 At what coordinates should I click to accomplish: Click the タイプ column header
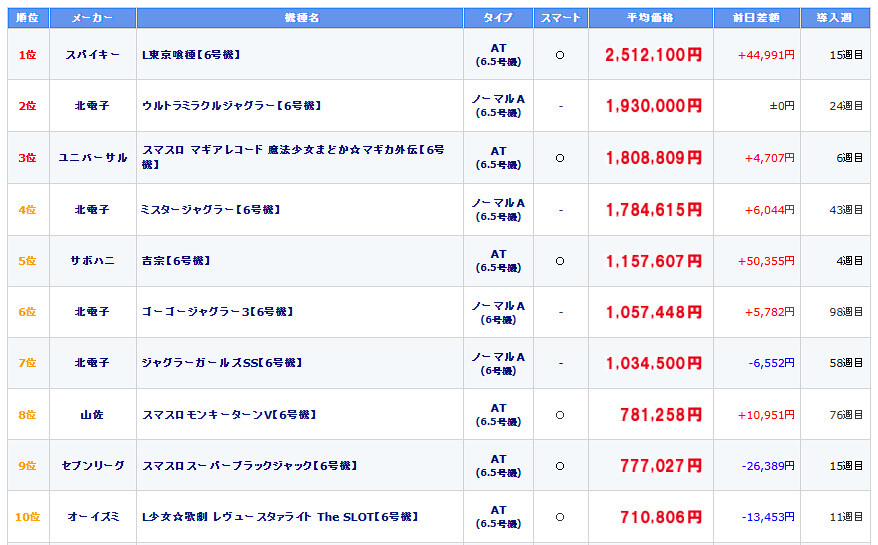click(x=498, y=18)
